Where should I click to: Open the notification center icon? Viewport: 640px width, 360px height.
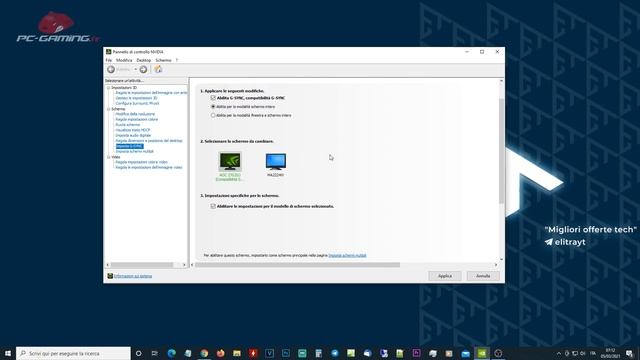(629, 353)
